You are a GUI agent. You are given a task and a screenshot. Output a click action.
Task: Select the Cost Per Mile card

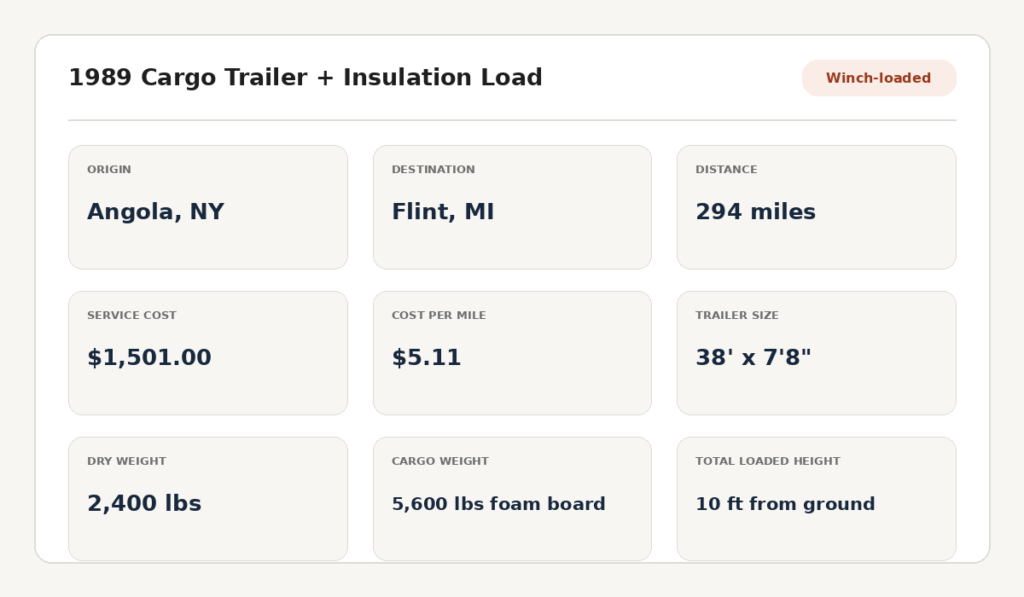coord(512,353)
